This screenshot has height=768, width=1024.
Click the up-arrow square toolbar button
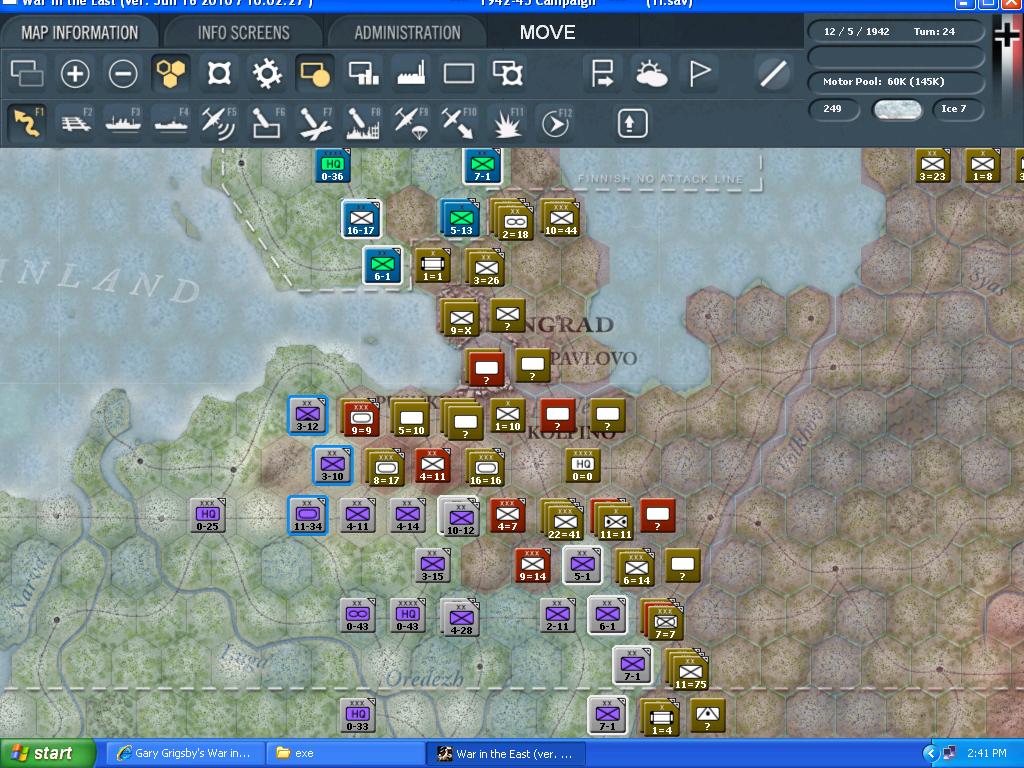point(632,123)
